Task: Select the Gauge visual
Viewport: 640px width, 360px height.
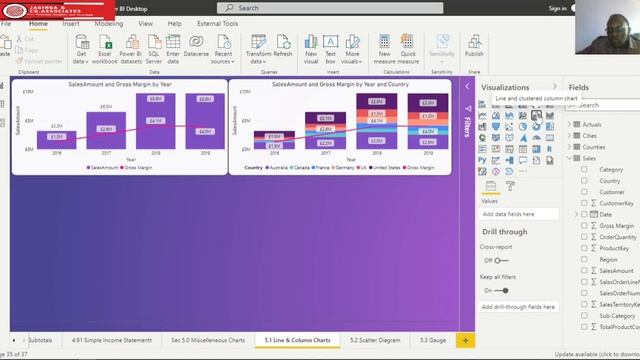Action: tap(536, 138)
